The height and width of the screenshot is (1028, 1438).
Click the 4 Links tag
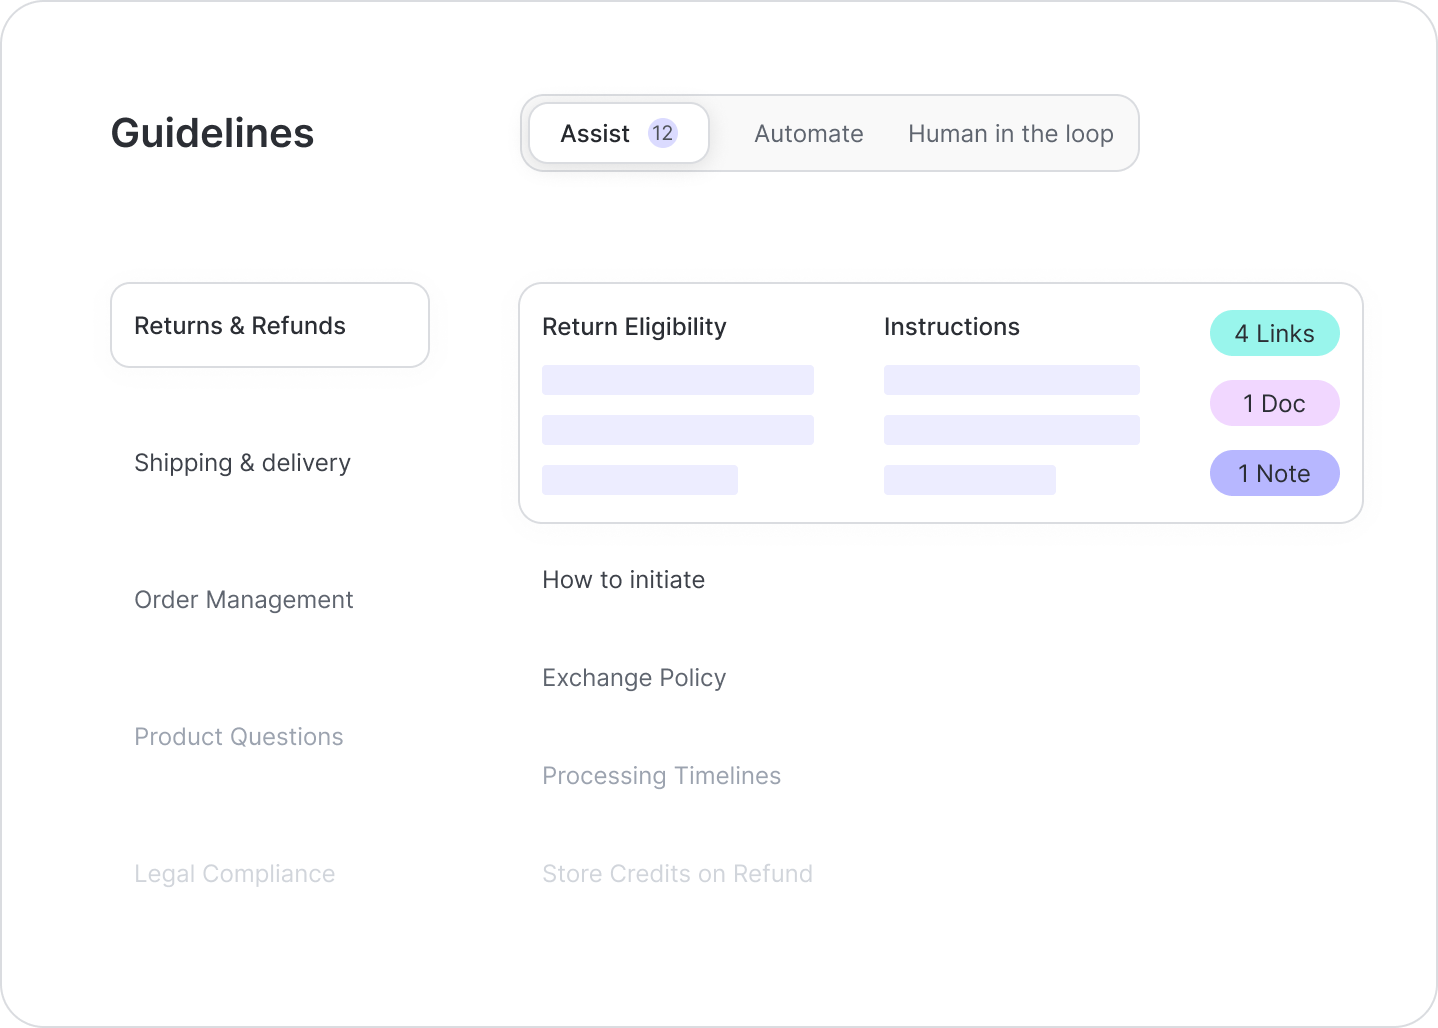click(1274, 334)
